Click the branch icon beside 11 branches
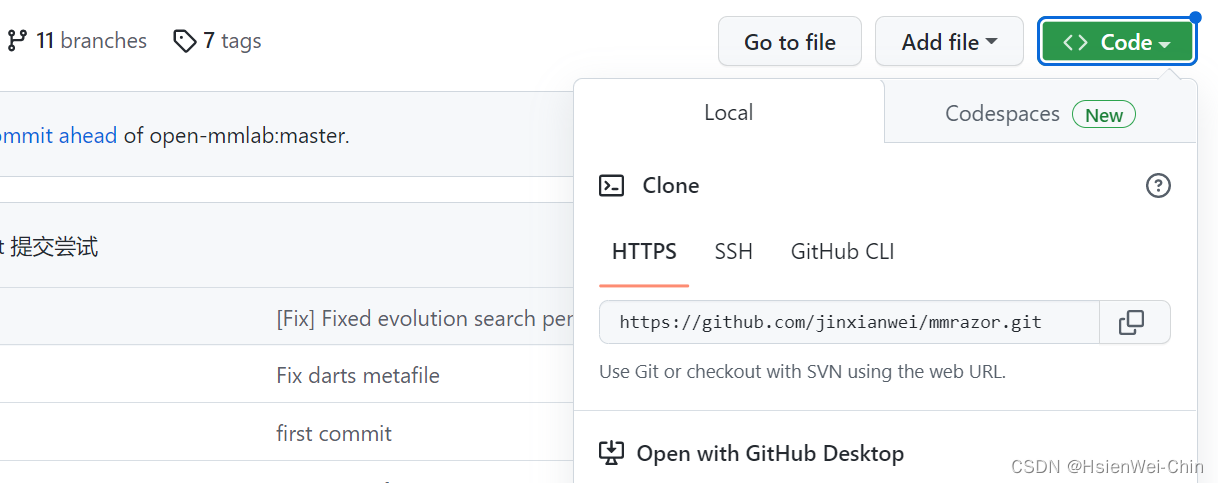Screen dimensions: 1218x483 [x=17, y=41]
